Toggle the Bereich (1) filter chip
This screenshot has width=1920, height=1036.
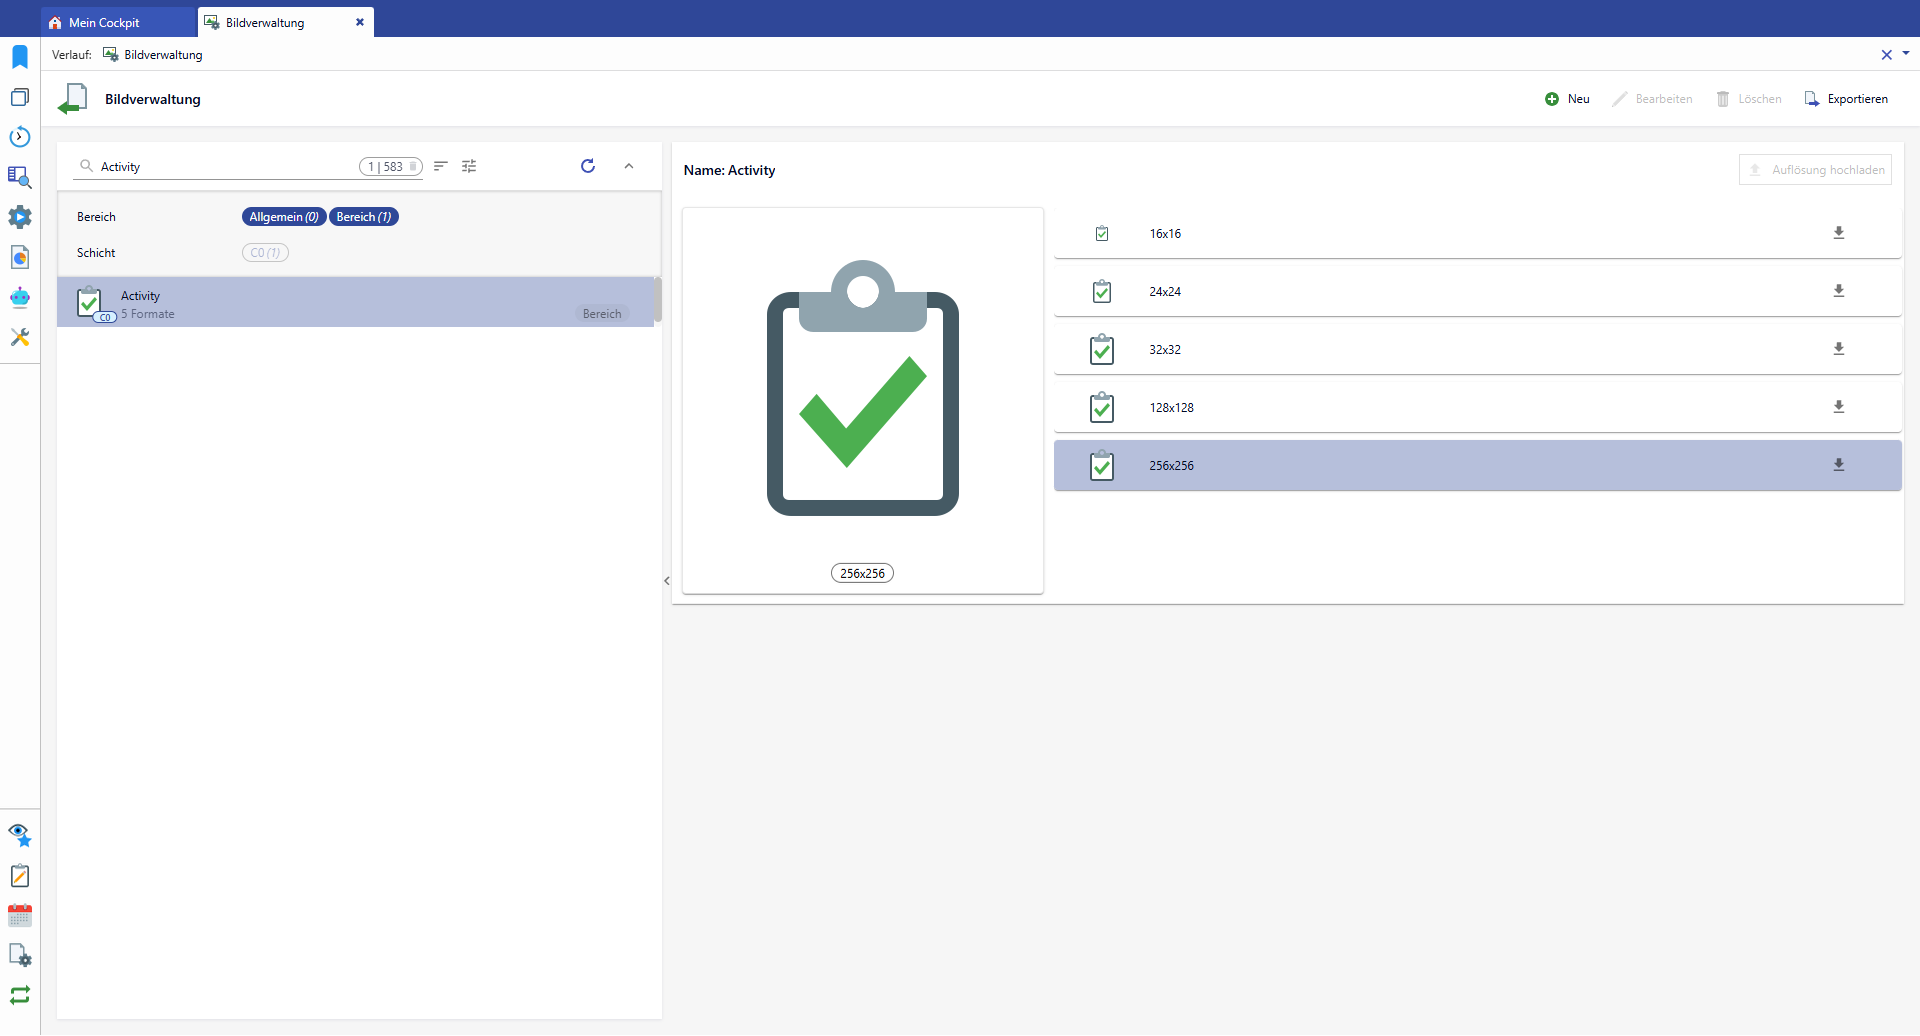tap(364, 217)
